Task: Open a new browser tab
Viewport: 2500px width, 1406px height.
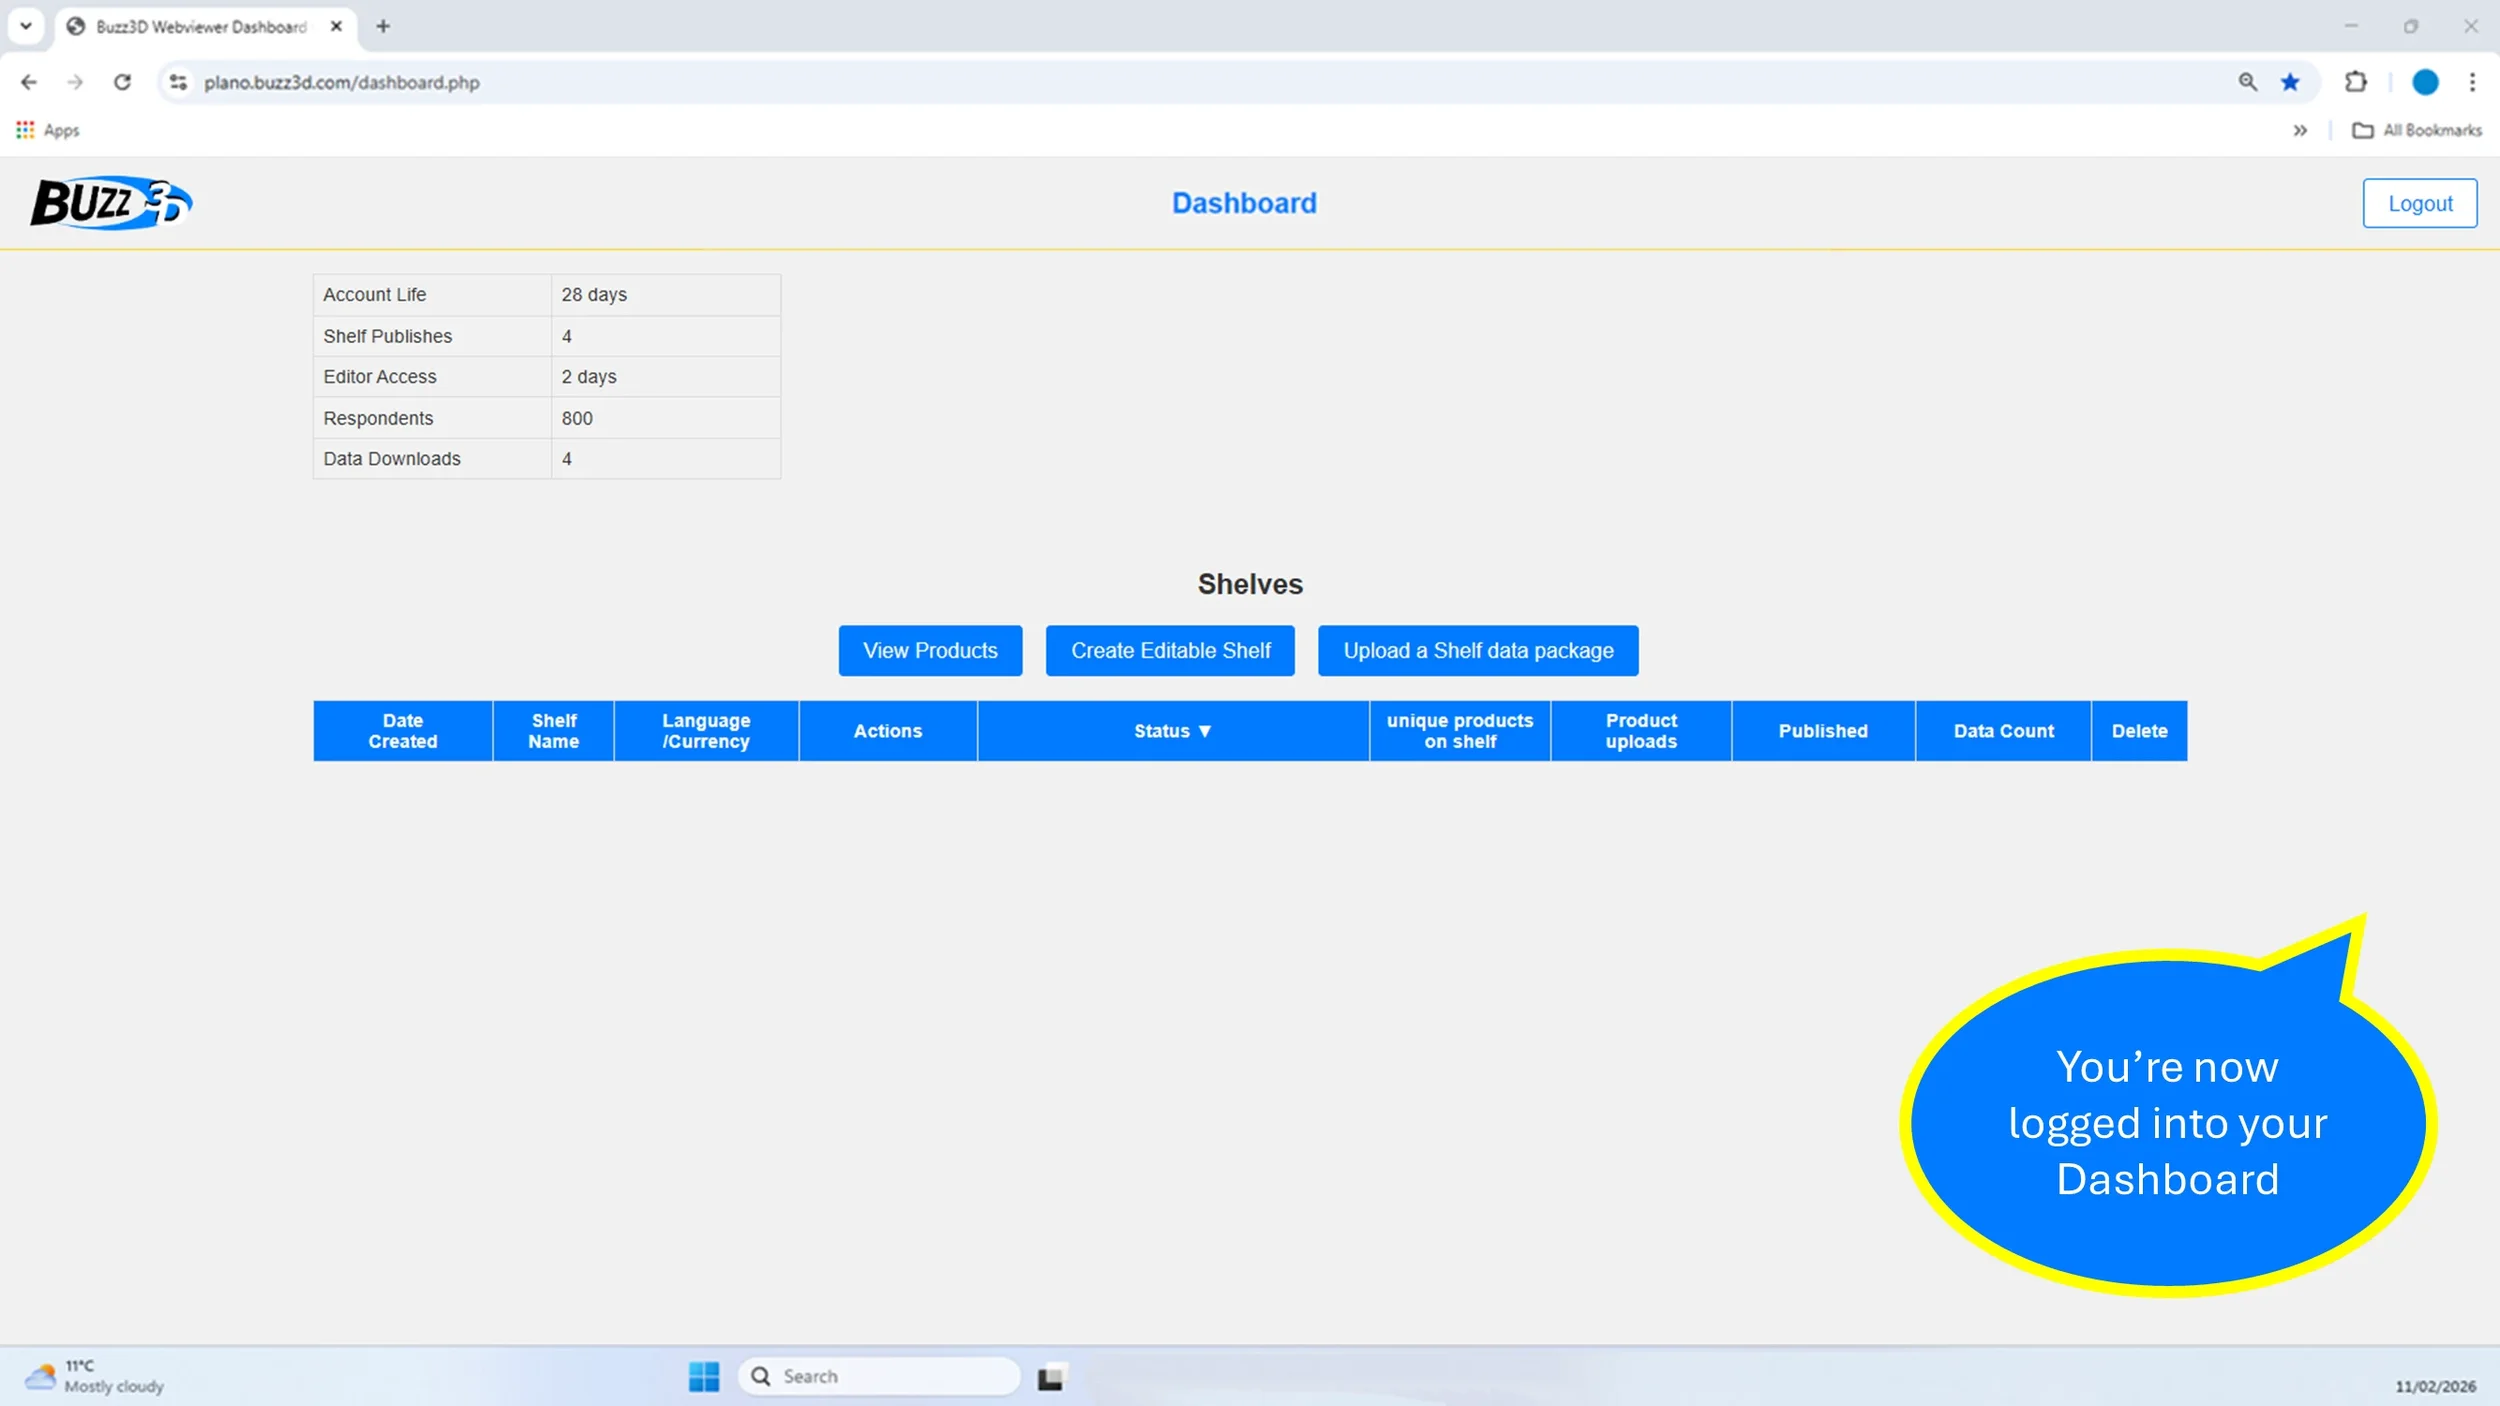Action: point(383,26)
